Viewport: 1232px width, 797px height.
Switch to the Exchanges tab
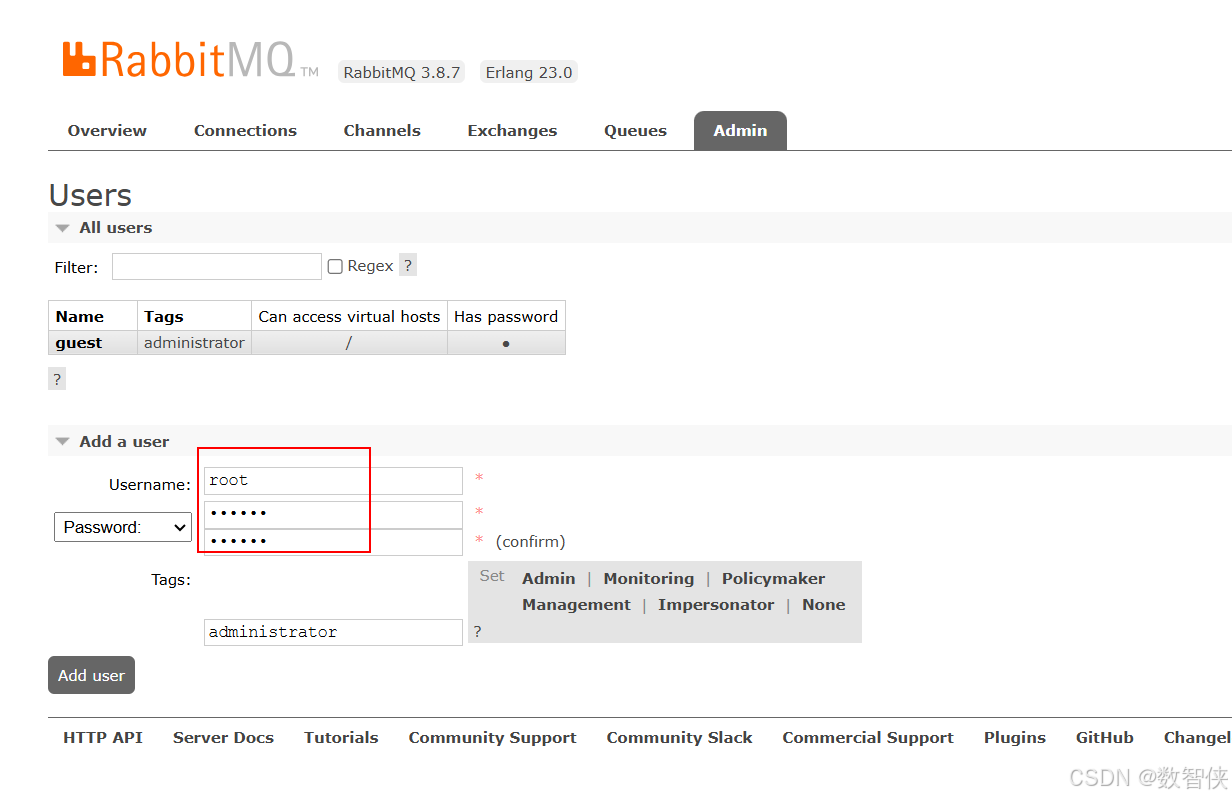pyautogui.click(x=512, y=130)
